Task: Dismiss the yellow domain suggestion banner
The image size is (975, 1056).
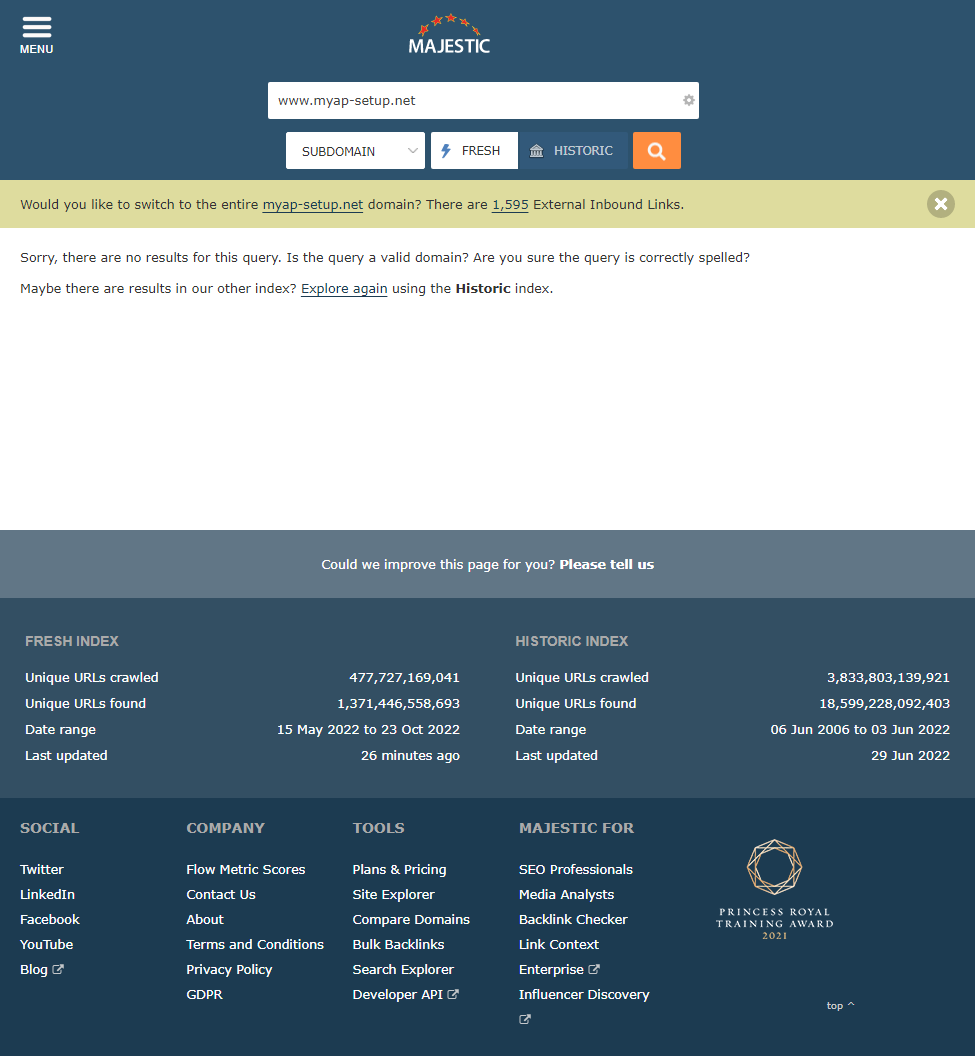Action: point(940,204)
